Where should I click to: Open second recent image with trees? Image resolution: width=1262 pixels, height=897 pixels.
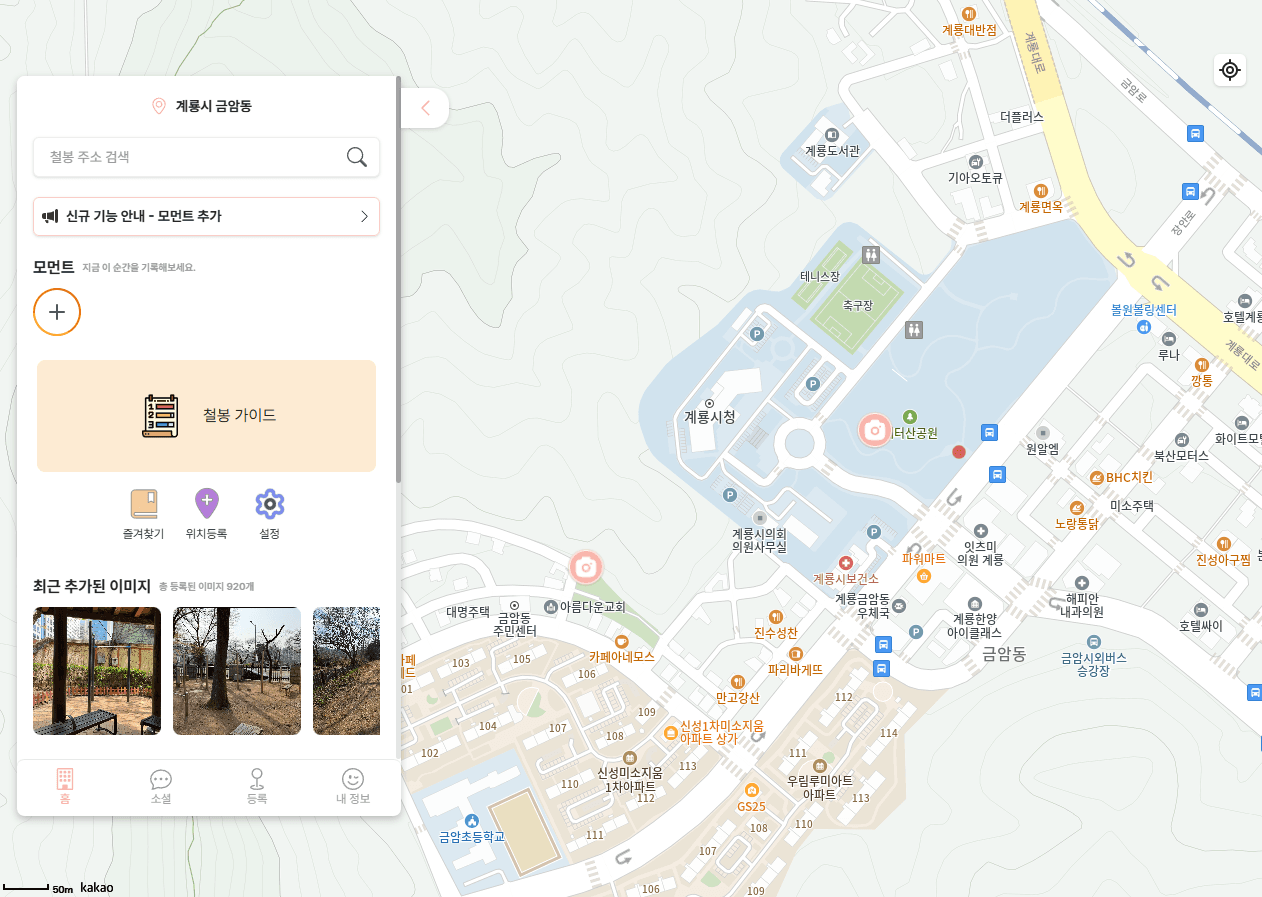[237, 671]
